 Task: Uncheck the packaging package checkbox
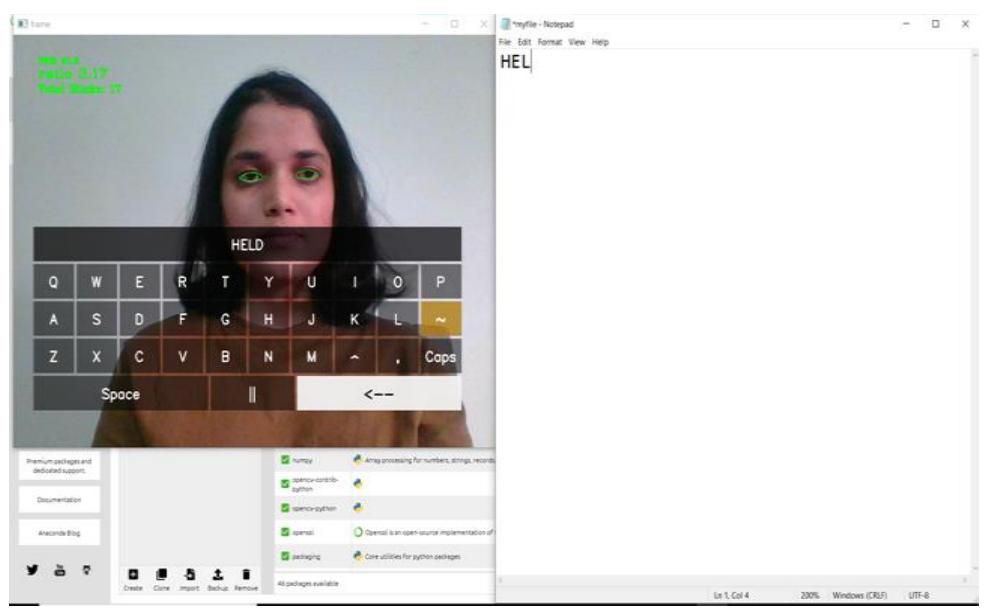(285, 556)
